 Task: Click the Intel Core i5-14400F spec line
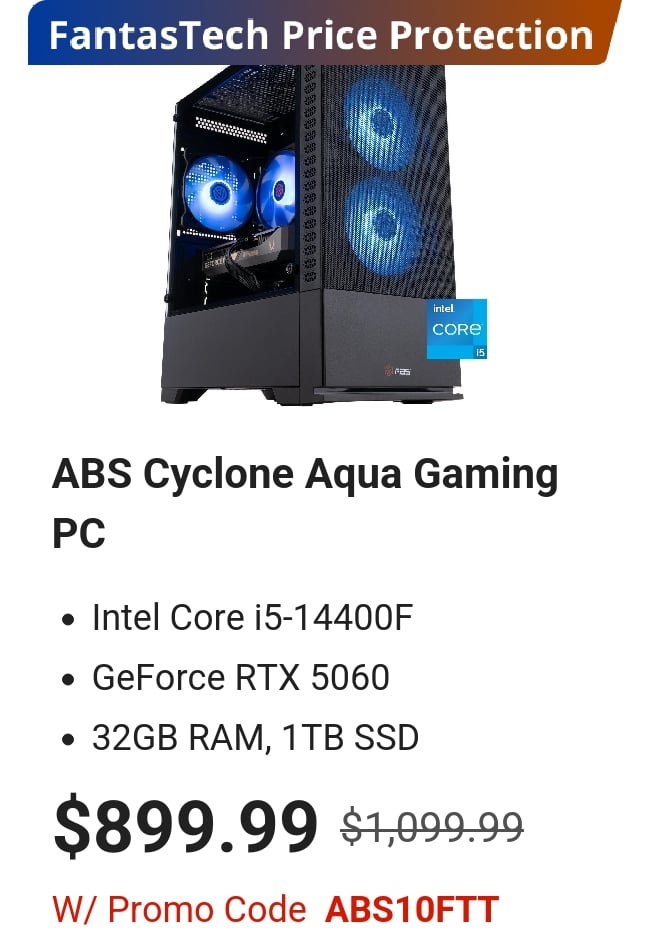tap(253, 617)
